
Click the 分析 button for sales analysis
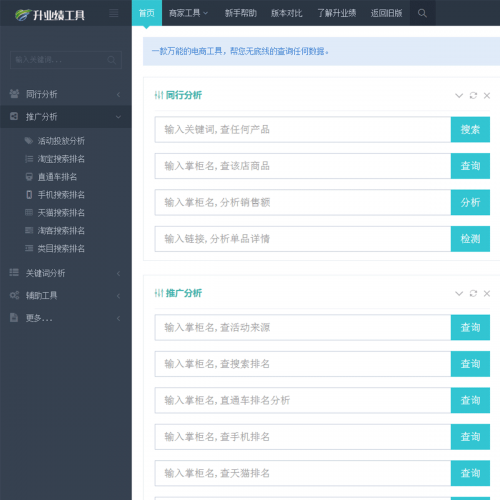tap(470, 202)
